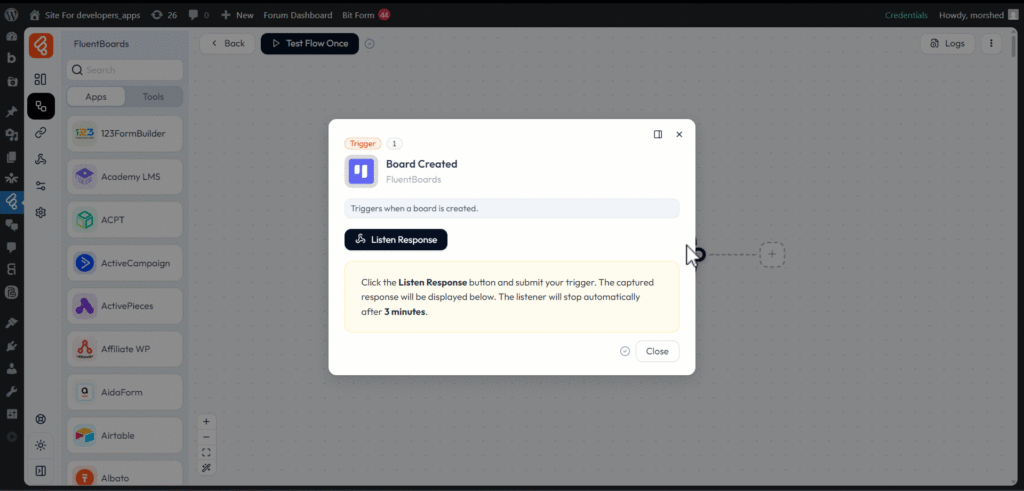Toggle side panel view icon in dialog
The image size is (1024, 491).
point(658,135)
